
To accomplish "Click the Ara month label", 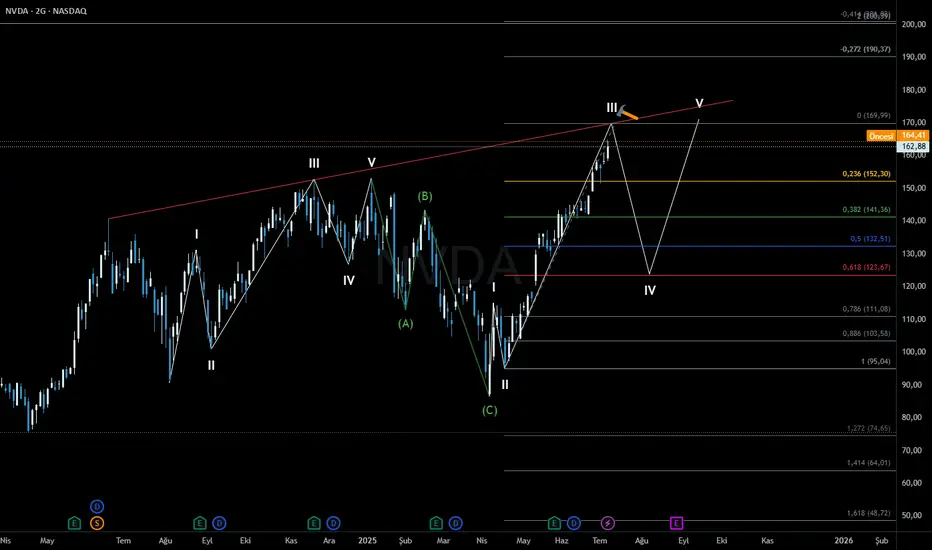I will click(x=329, y=540).
